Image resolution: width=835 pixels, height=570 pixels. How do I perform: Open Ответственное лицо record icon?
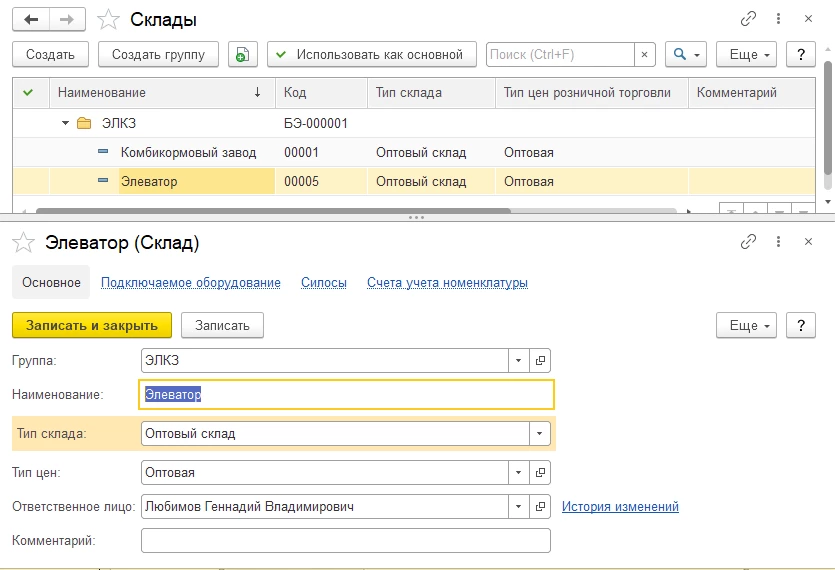coord(541,507)
